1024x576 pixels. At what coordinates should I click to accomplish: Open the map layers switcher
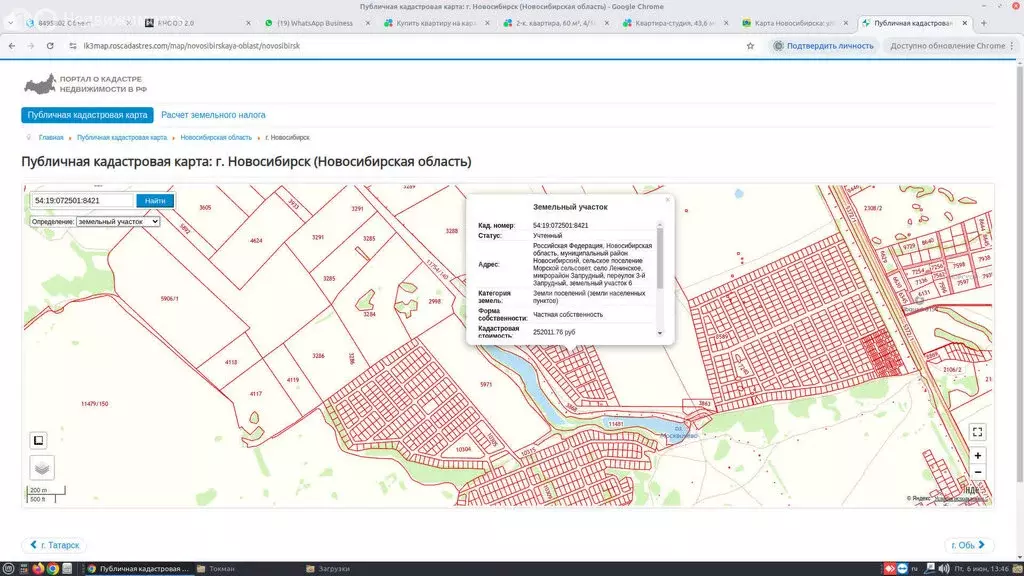[x=42, y=468]
